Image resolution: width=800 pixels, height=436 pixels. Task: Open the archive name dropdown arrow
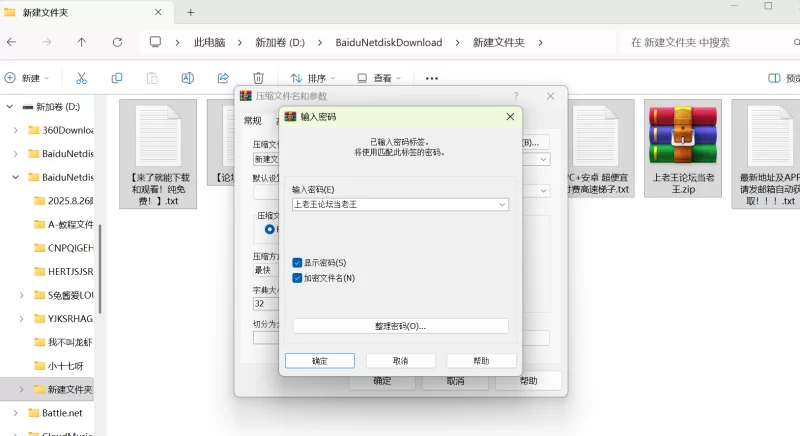543,159
